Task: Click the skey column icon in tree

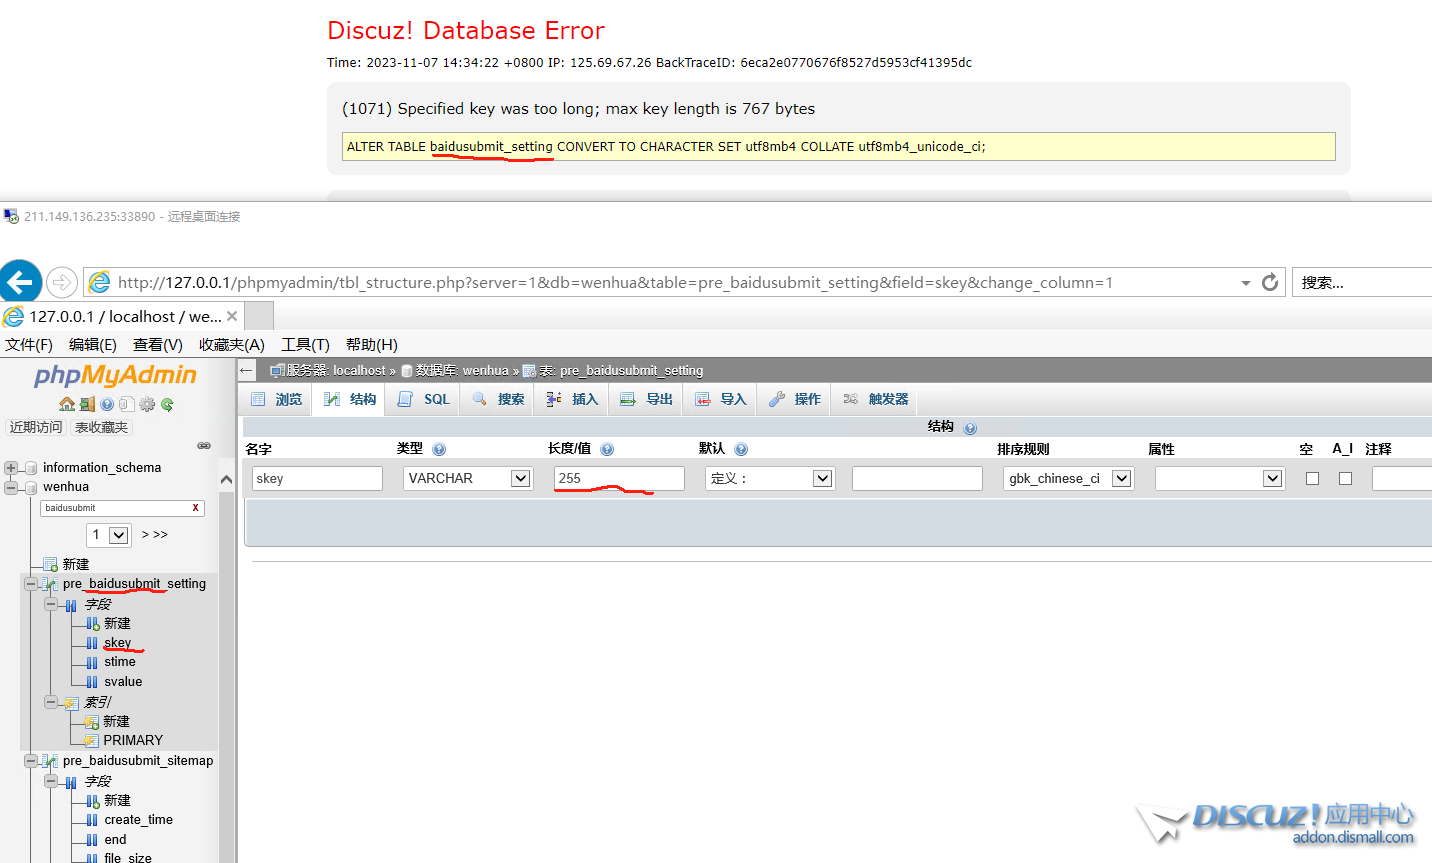Action: pos(92,643)
